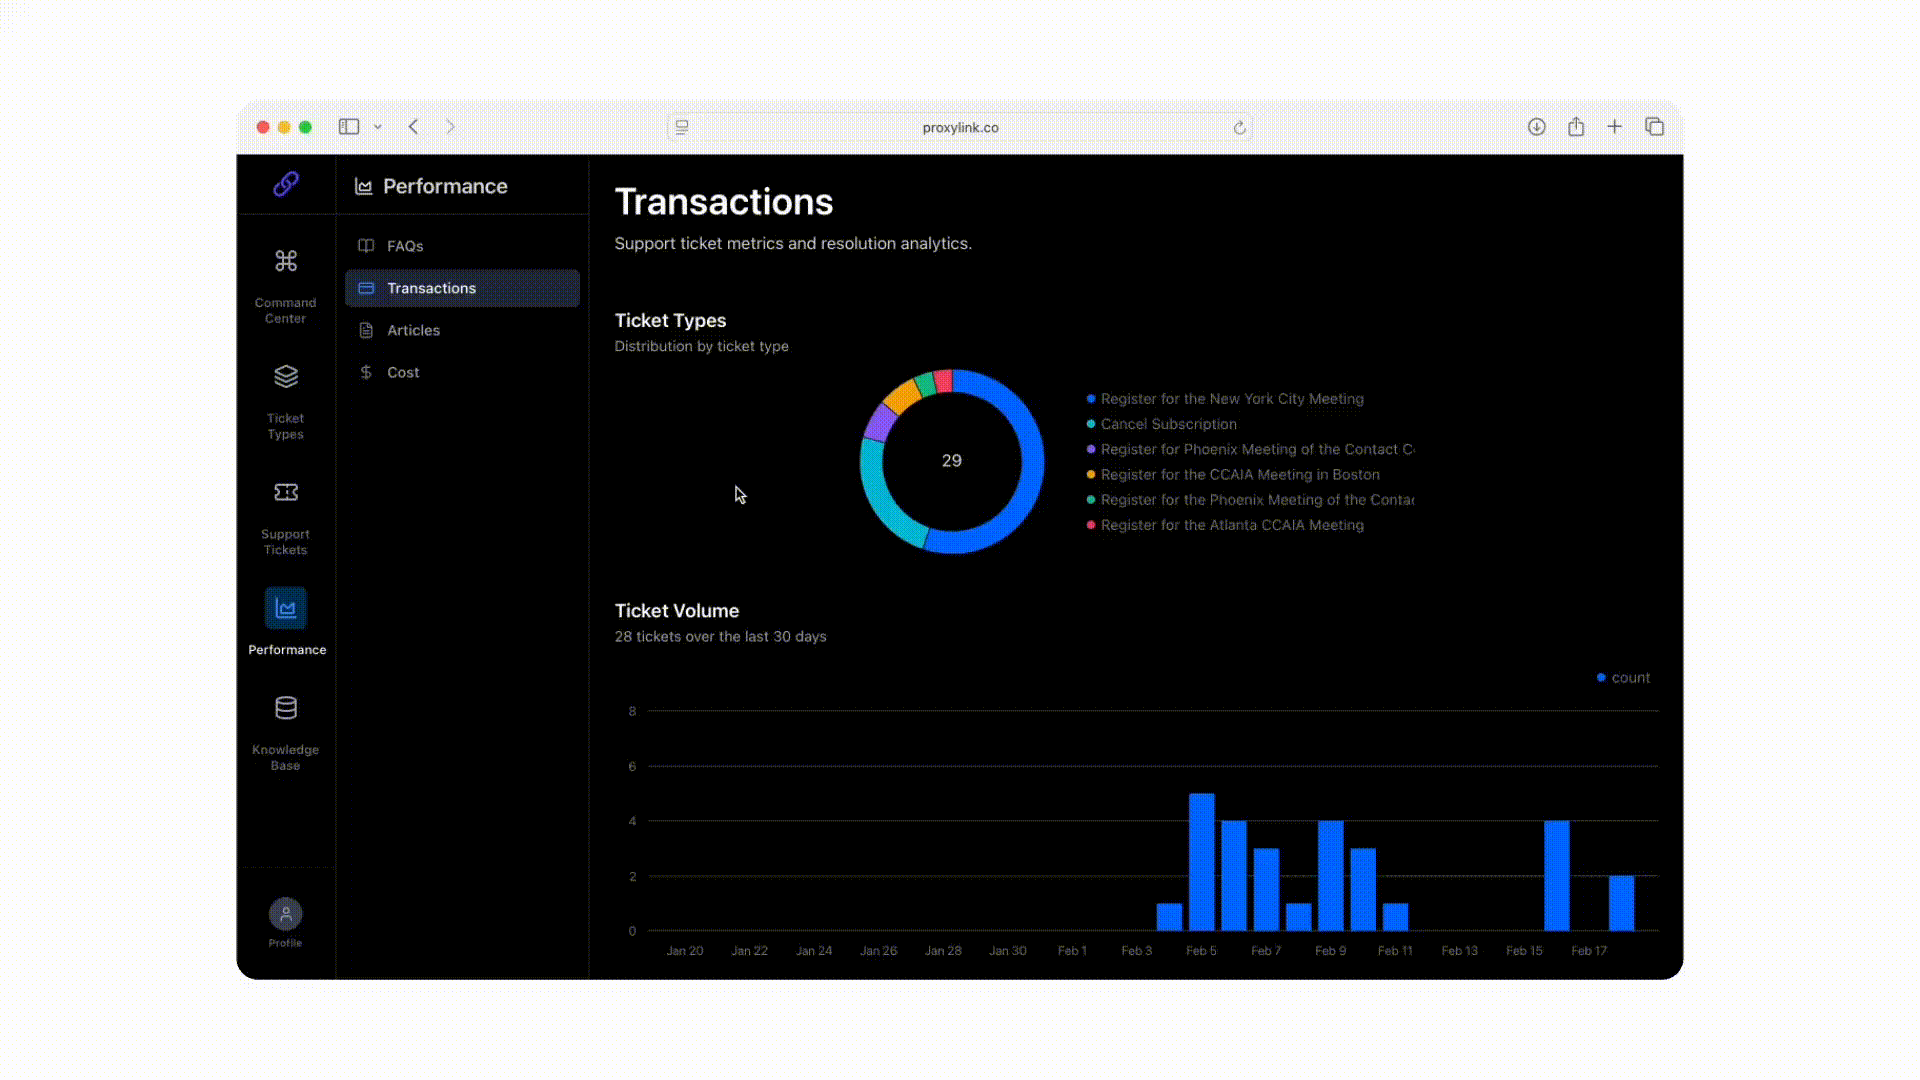Open the Command Center sidebar icon
Image resolution: width=1920 pixels, height=1080 pixels.
click(x=286, y=262)
